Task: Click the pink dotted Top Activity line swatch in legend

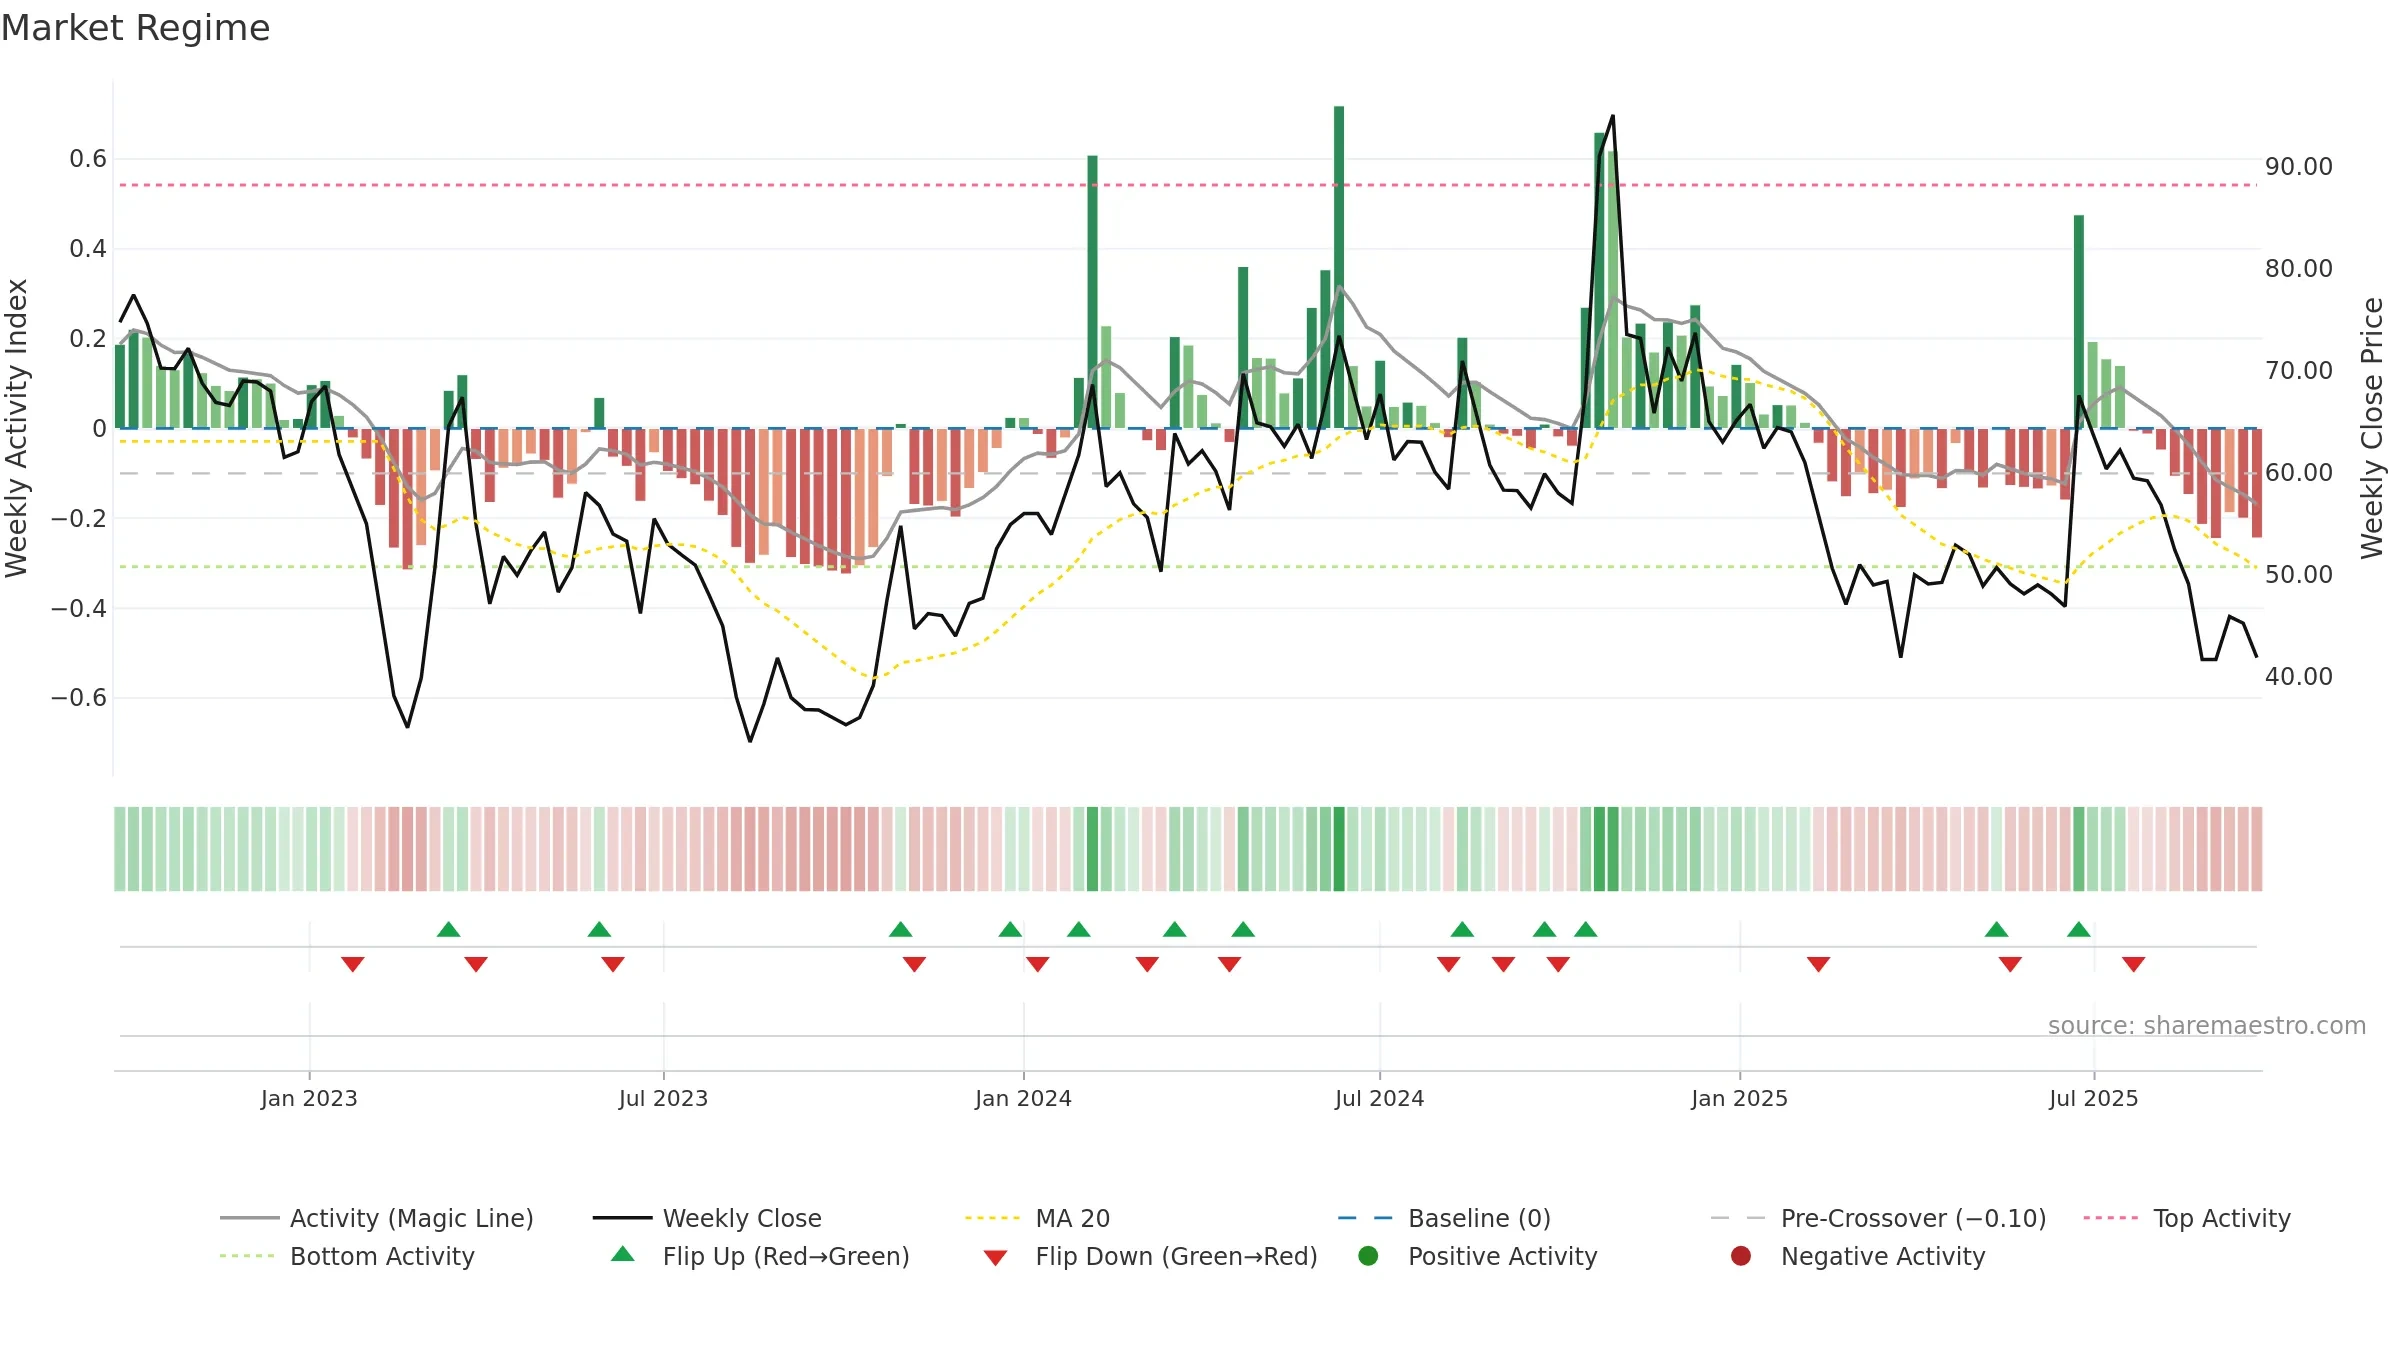Action: click(x=2110, y=1218)
